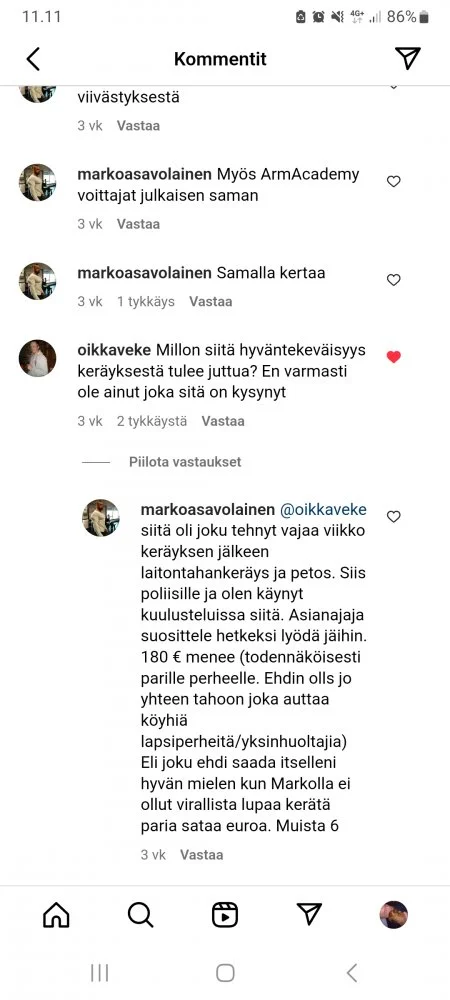Go back using the top-left arrow

pos(33,59)
